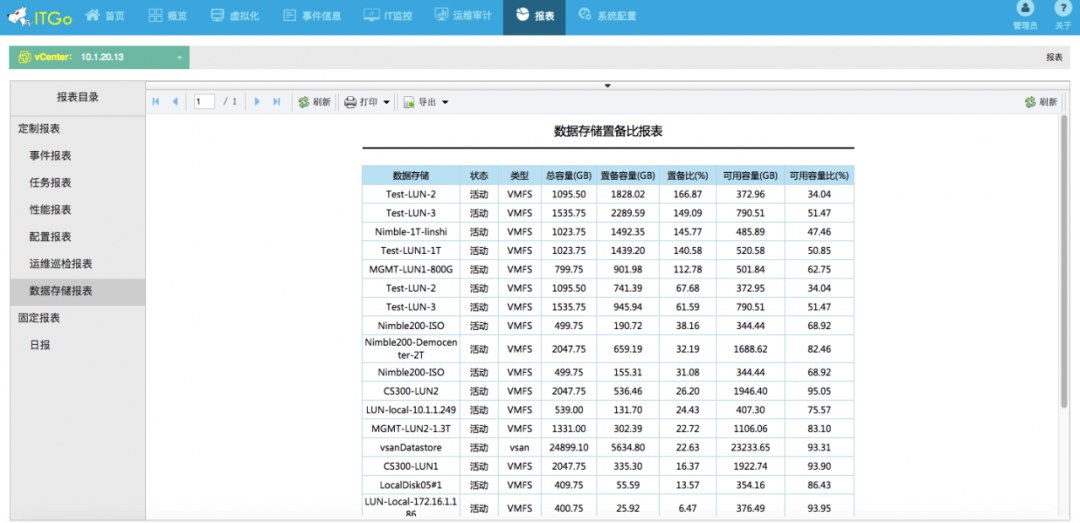
Task: Click the 置备容量(GB) column header
Action: click(627, 175)
